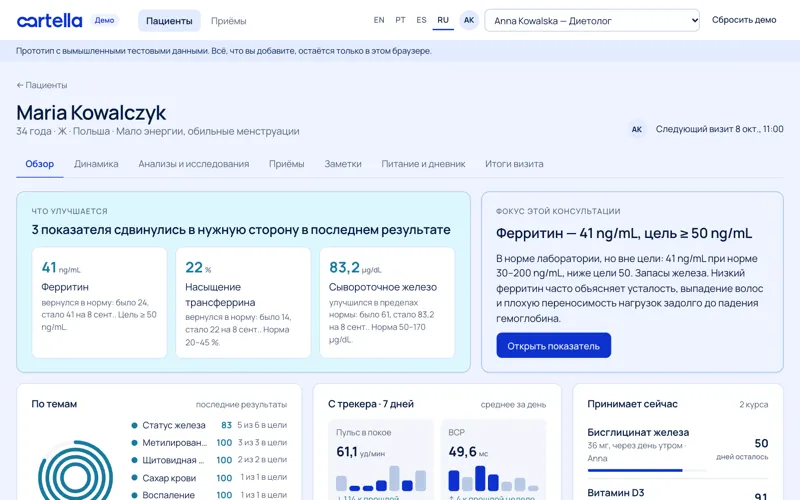Click the concentric rings topic chart
Image resolution: width=800 pixels, height=500 pixels.
(76, 472)
